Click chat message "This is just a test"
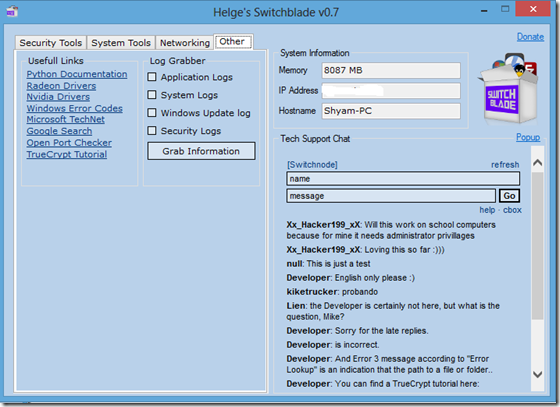Screen dimensions: 560x407 (x=339, y=264)
